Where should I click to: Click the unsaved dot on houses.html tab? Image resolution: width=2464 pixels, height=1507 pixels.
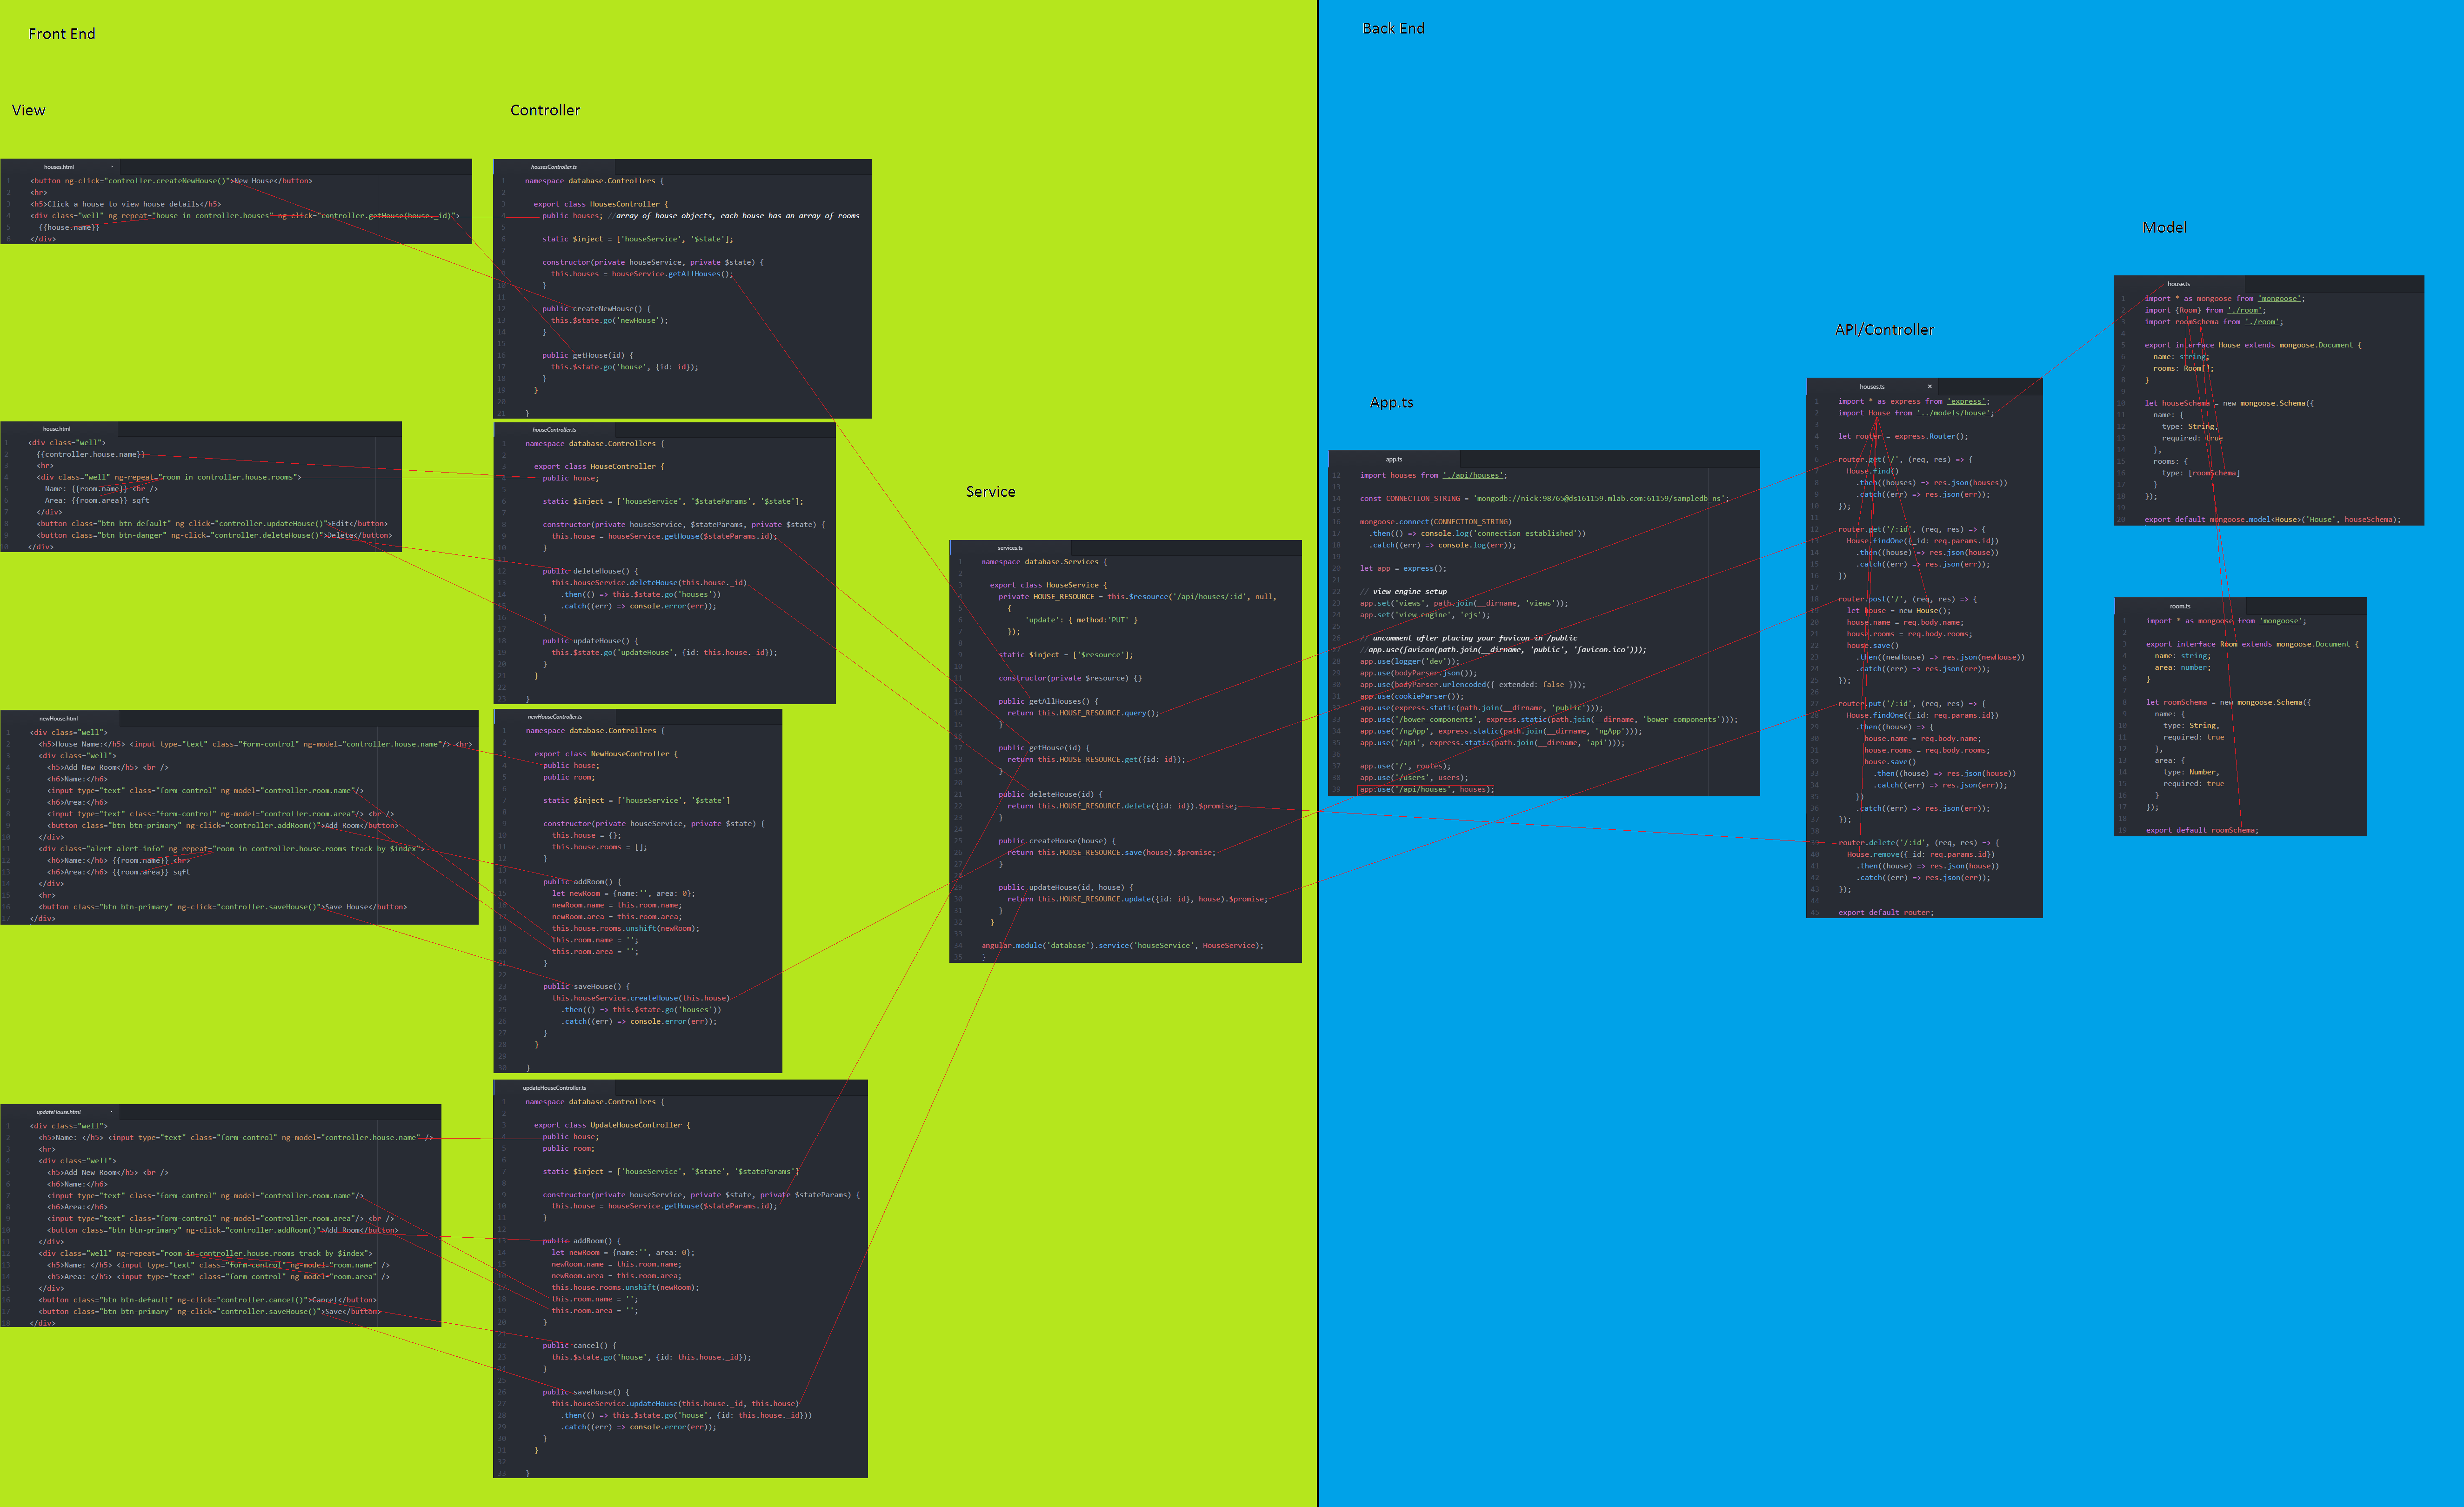pos(111,167)
